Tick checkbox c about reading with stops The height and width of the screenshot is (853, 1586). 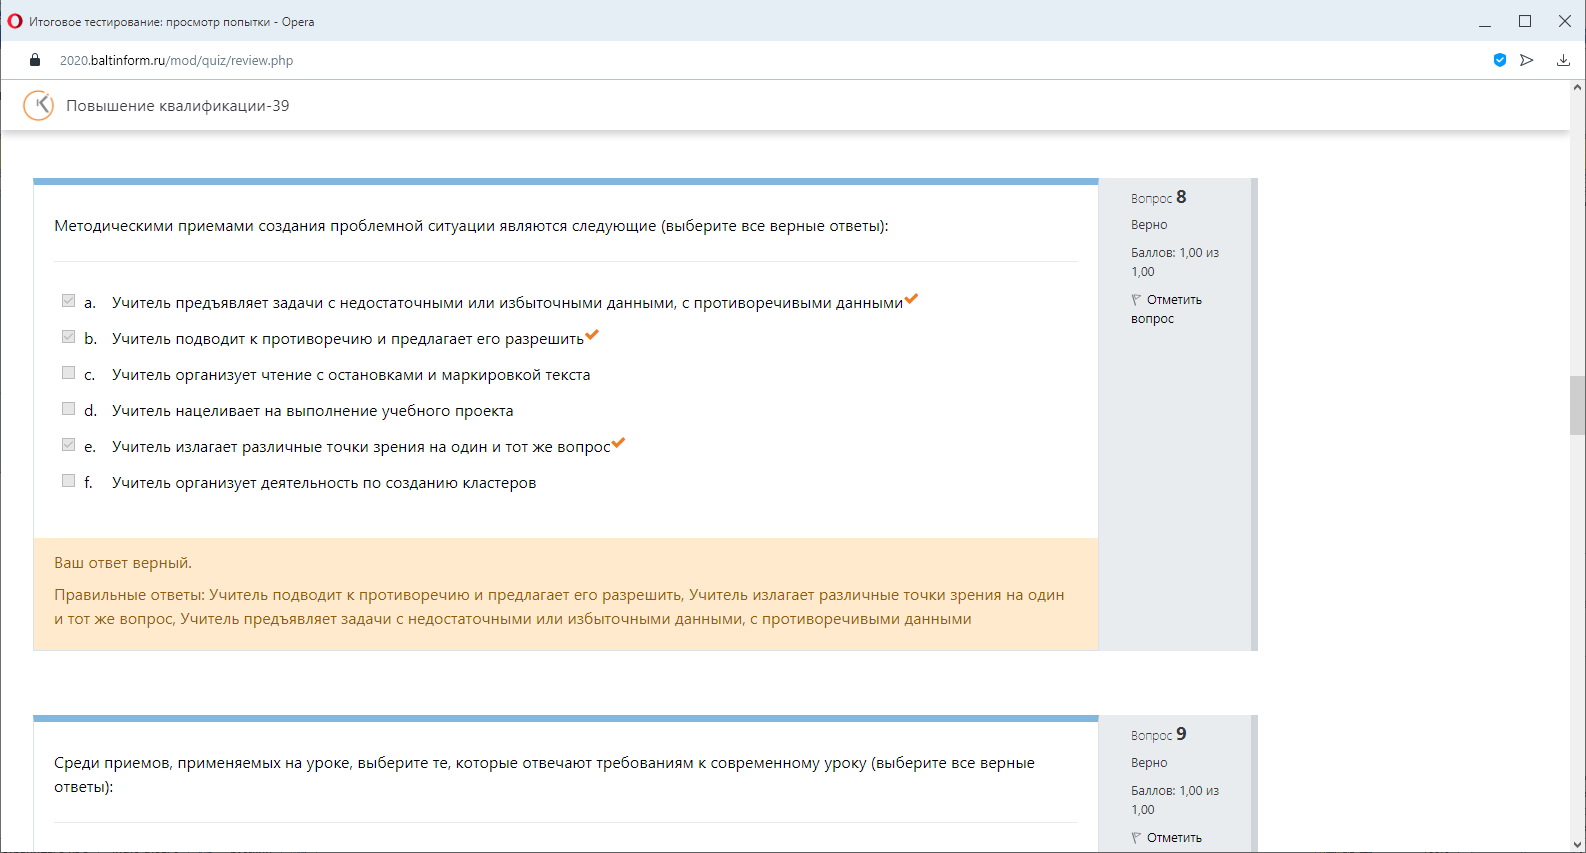[x=68, y=373]
